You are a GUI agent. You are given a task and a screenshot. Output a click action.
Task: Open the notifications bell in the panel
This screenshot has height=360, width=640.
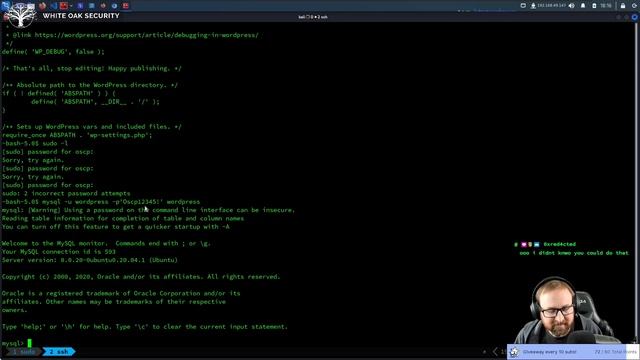coord(583,6)
